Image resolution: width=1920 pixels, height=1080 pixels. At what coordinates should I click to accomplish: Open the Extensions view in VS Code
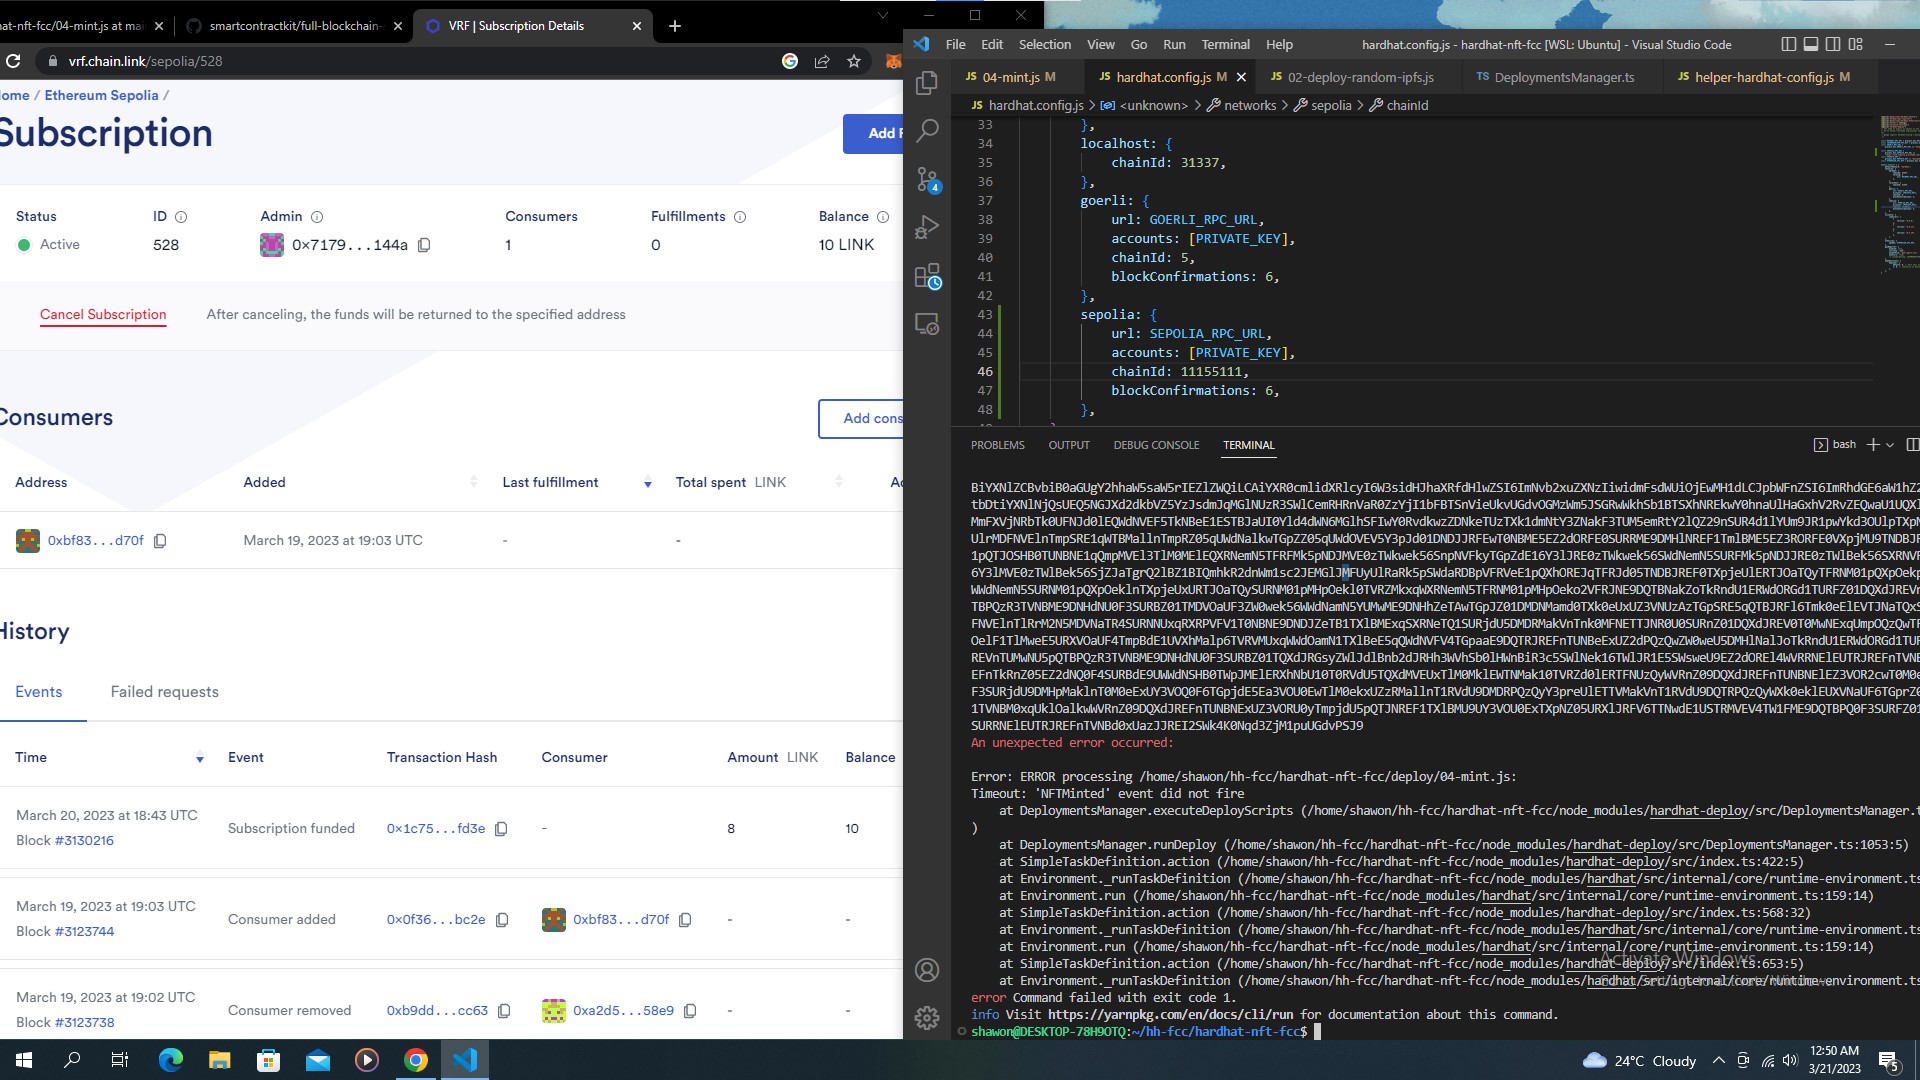[927, 276]
